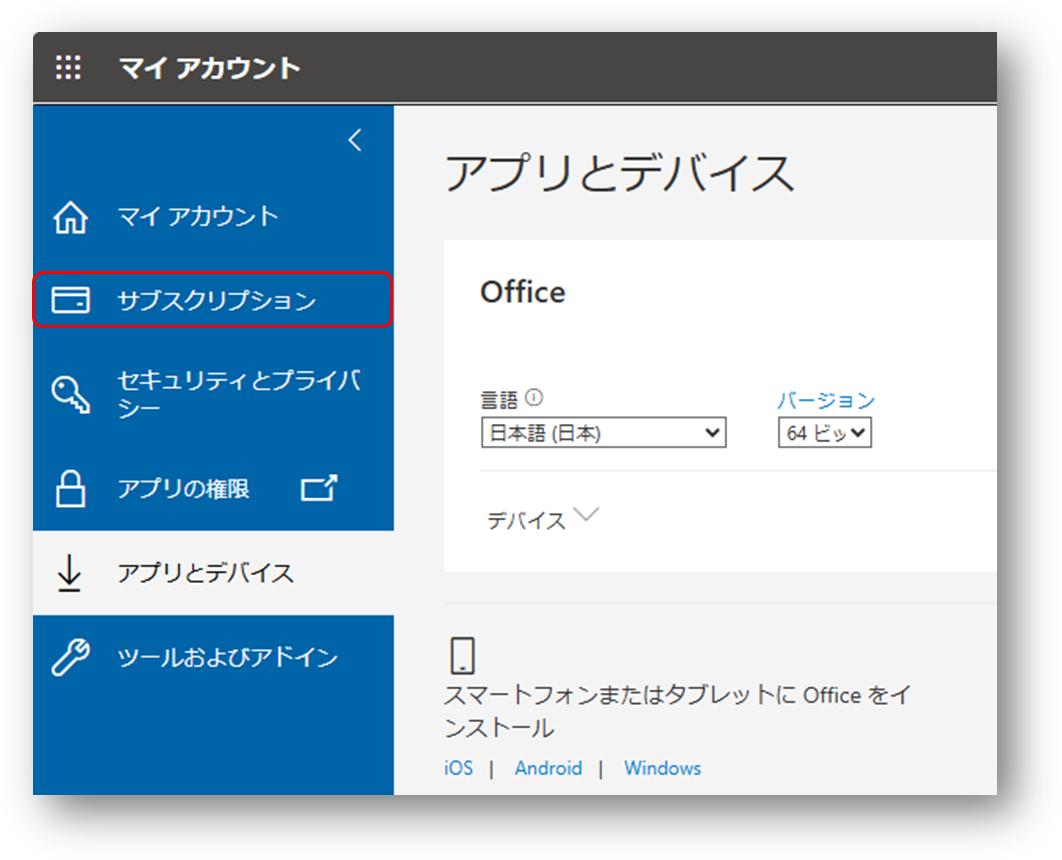Open the 日本語 (日本) language dropdown

pyautogui.click(x=604, y=432)
